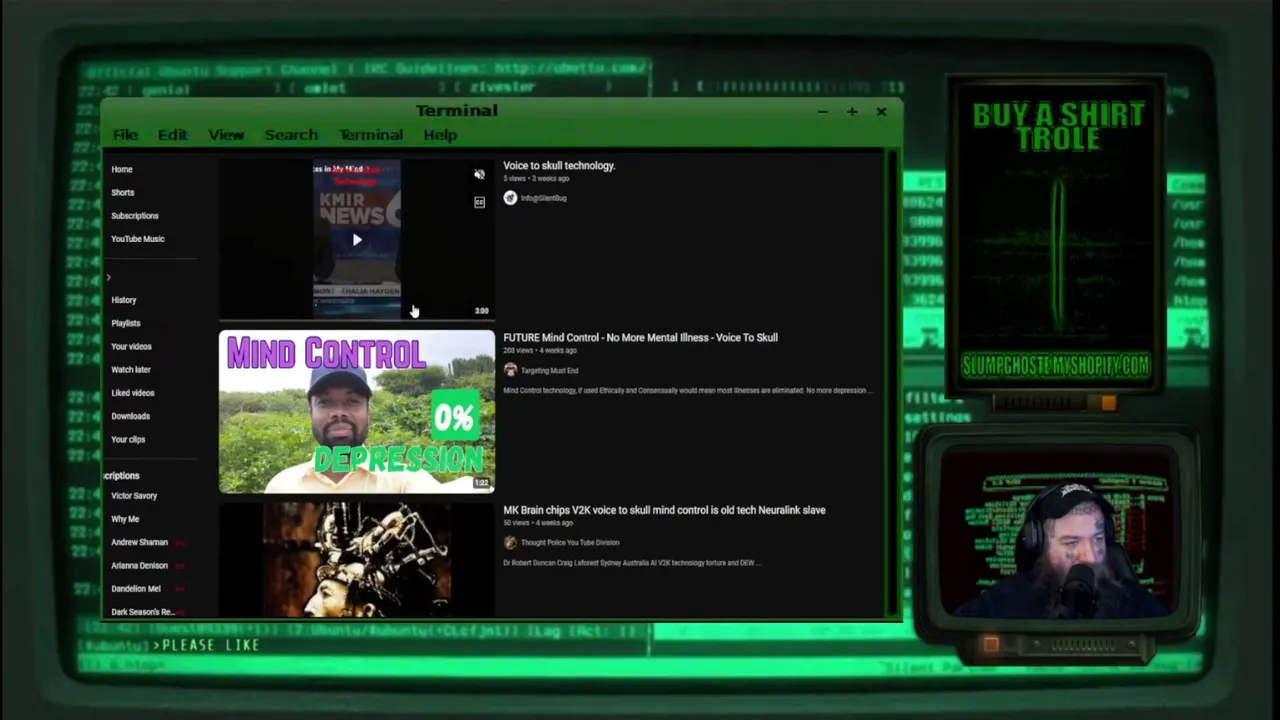Screen dimensions: 1280x720
Task: Go to YouTube Home in sidebar
Action: [x=122, y=170]
